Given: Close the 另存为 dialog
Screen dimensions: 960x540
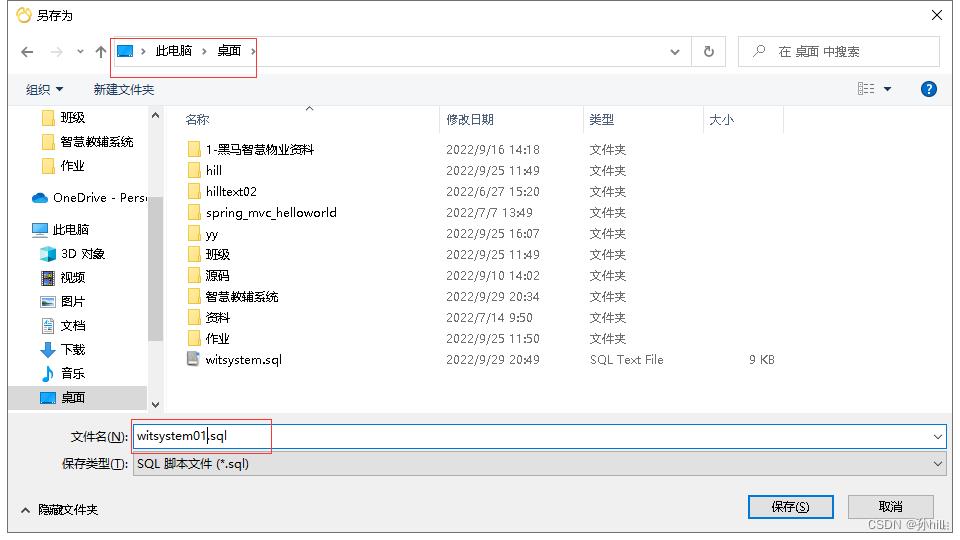Looking at the screenshot, I should click(x=937, y=15).
